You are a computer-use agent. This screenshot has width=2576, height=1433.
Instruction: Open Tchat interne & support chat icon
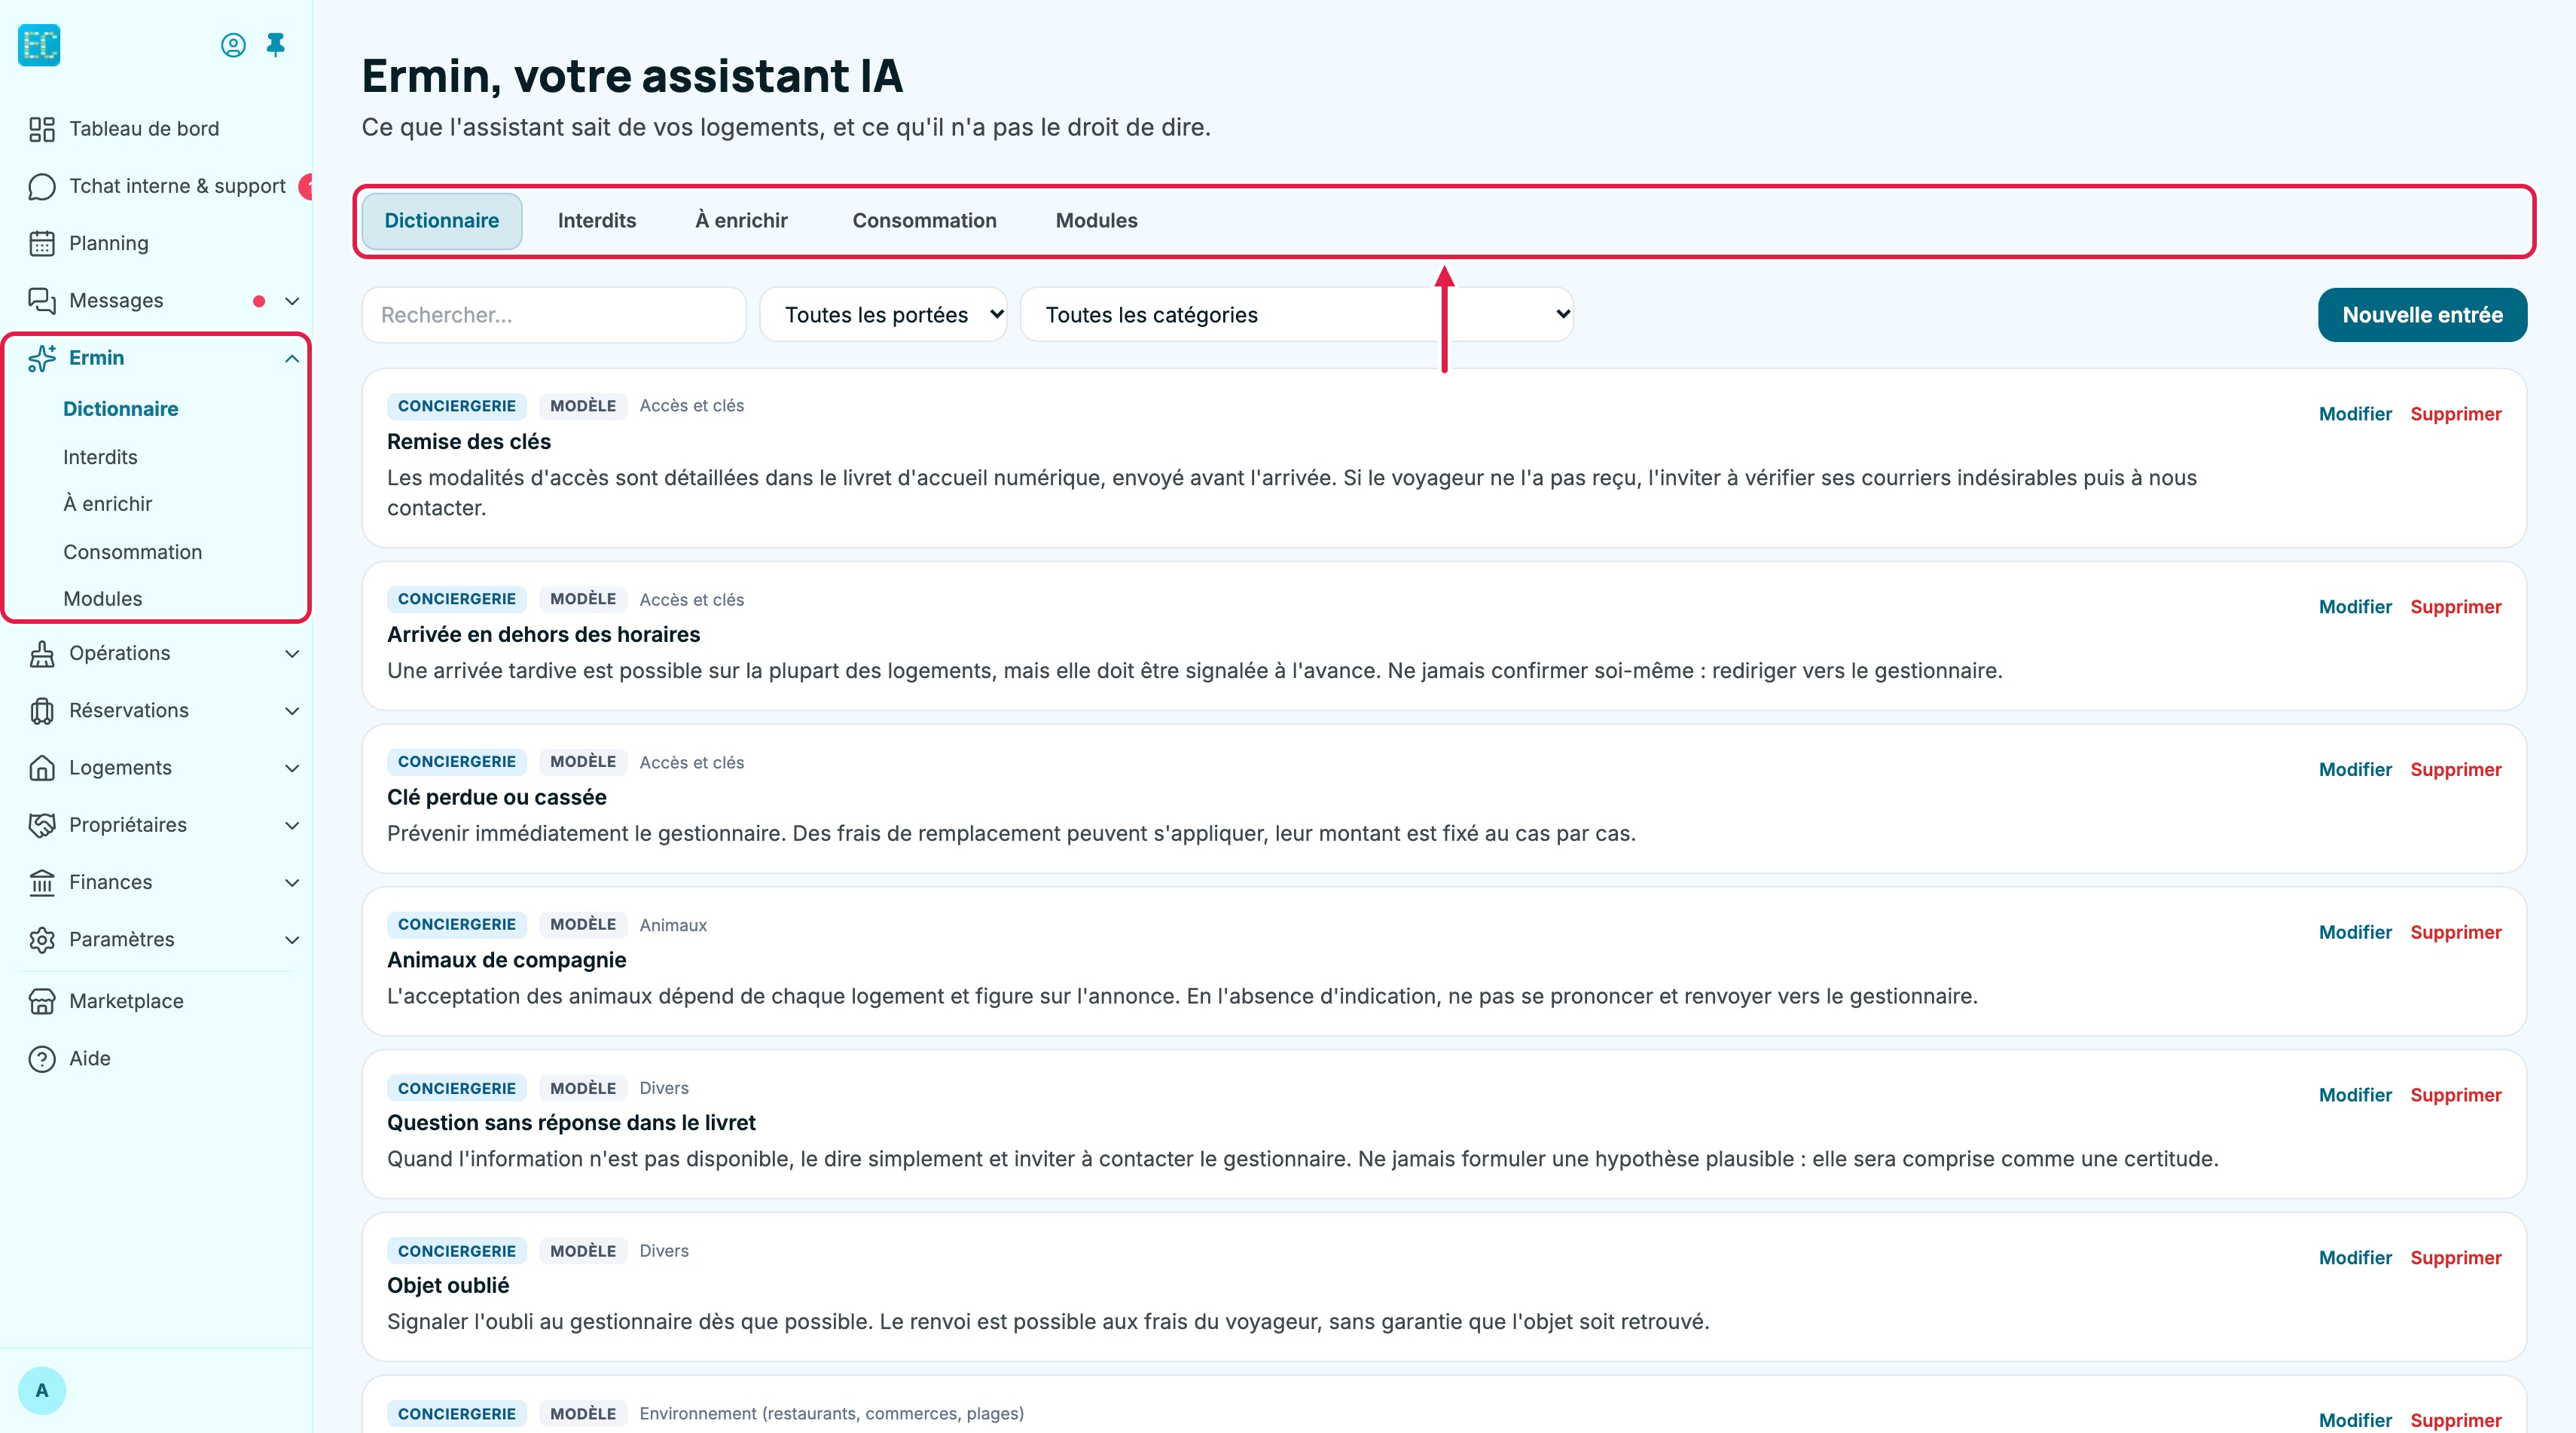click(x=42, y=186)
